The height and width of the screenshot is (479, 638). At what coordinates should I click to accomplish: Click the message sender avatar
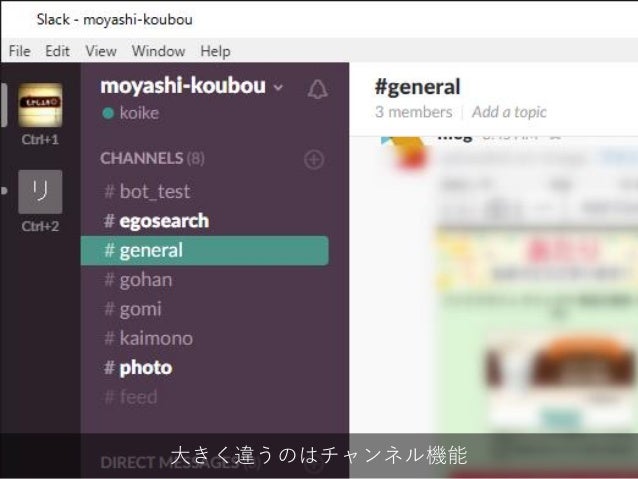(404, 155)
